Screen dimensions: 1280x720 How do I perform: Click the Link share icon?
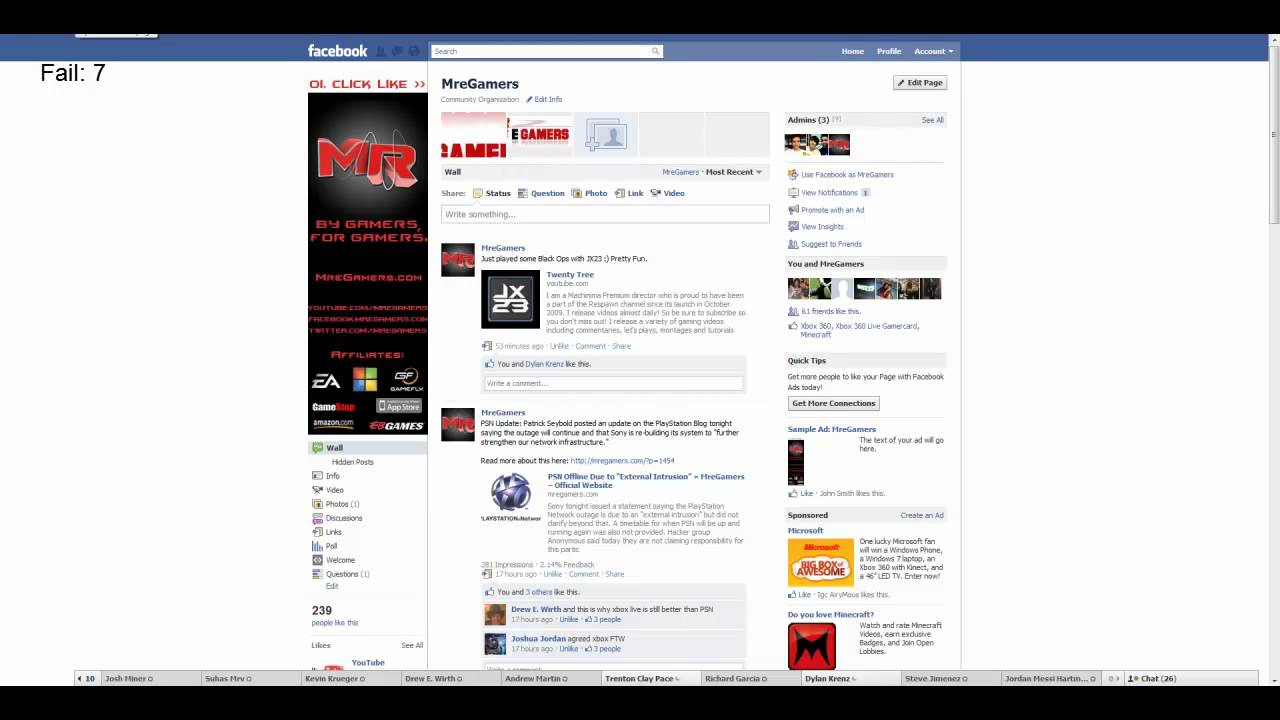tap(619, 193)
